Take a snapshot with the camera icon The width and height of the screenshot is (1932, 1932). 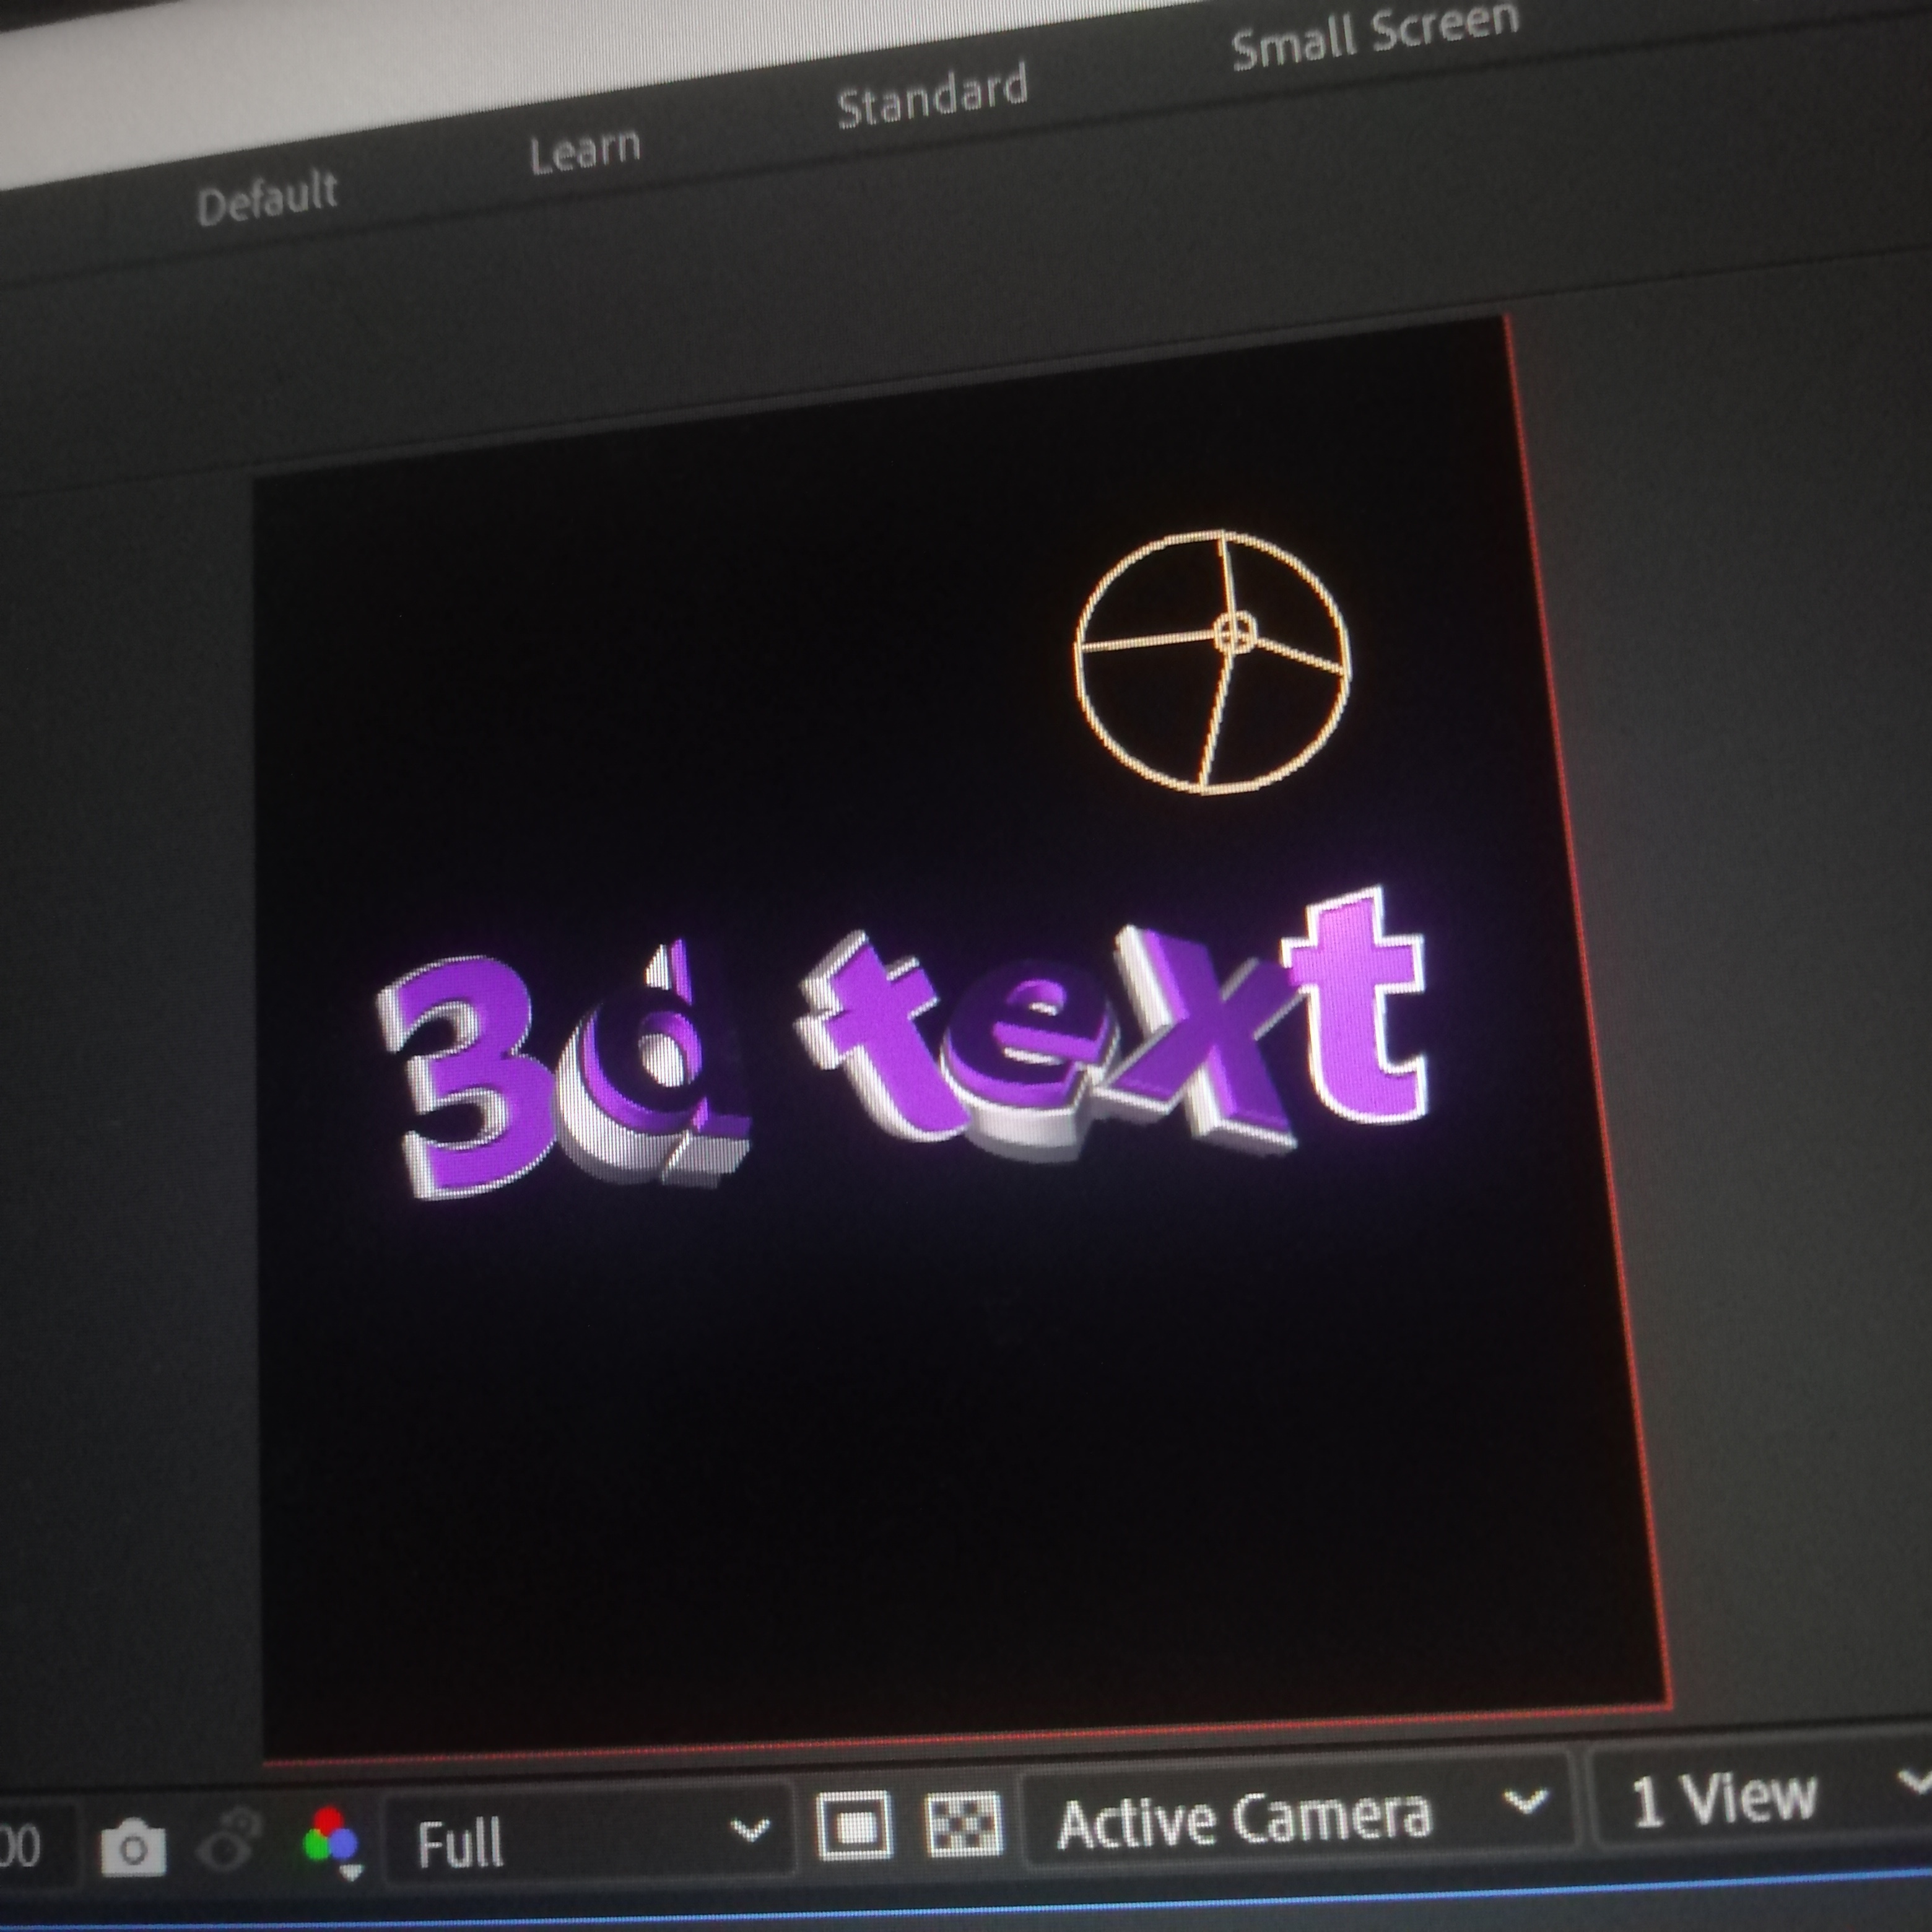point(133,1850)
